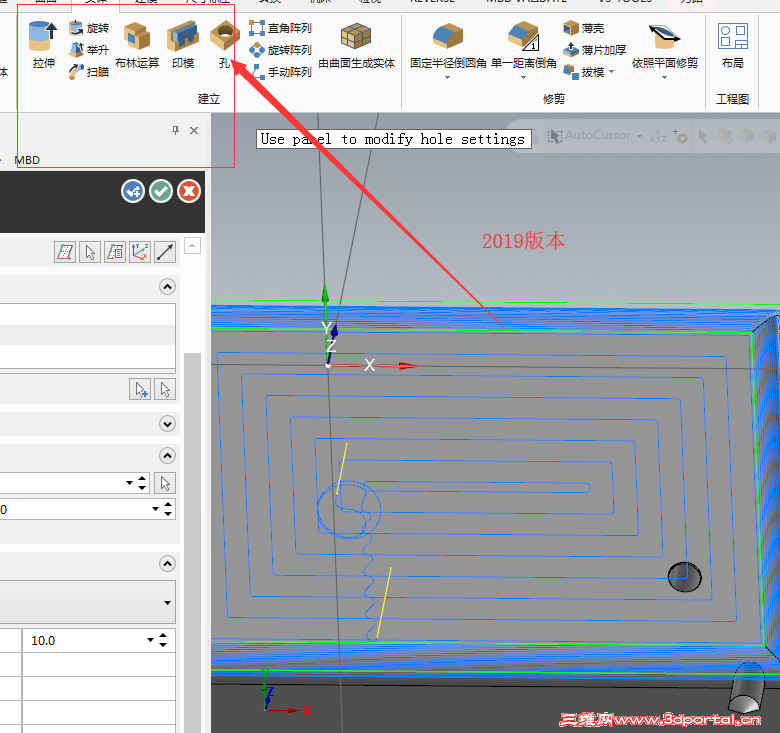Pin the panel with pushpin icon
This screenshot has width=780, height=733.
[175, 130]
